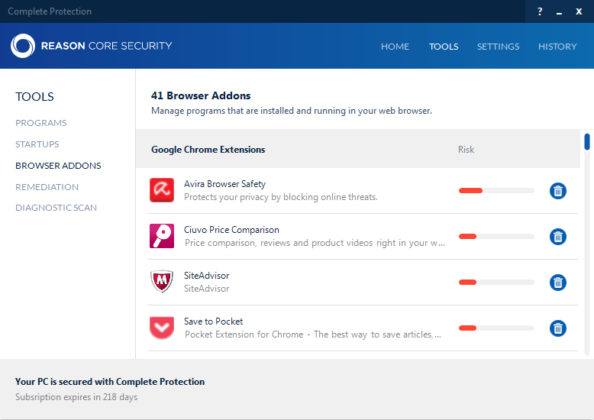The image size is (594, 420).
Task: Open the SETTINGS tab
Action: (x=498, y=47)
